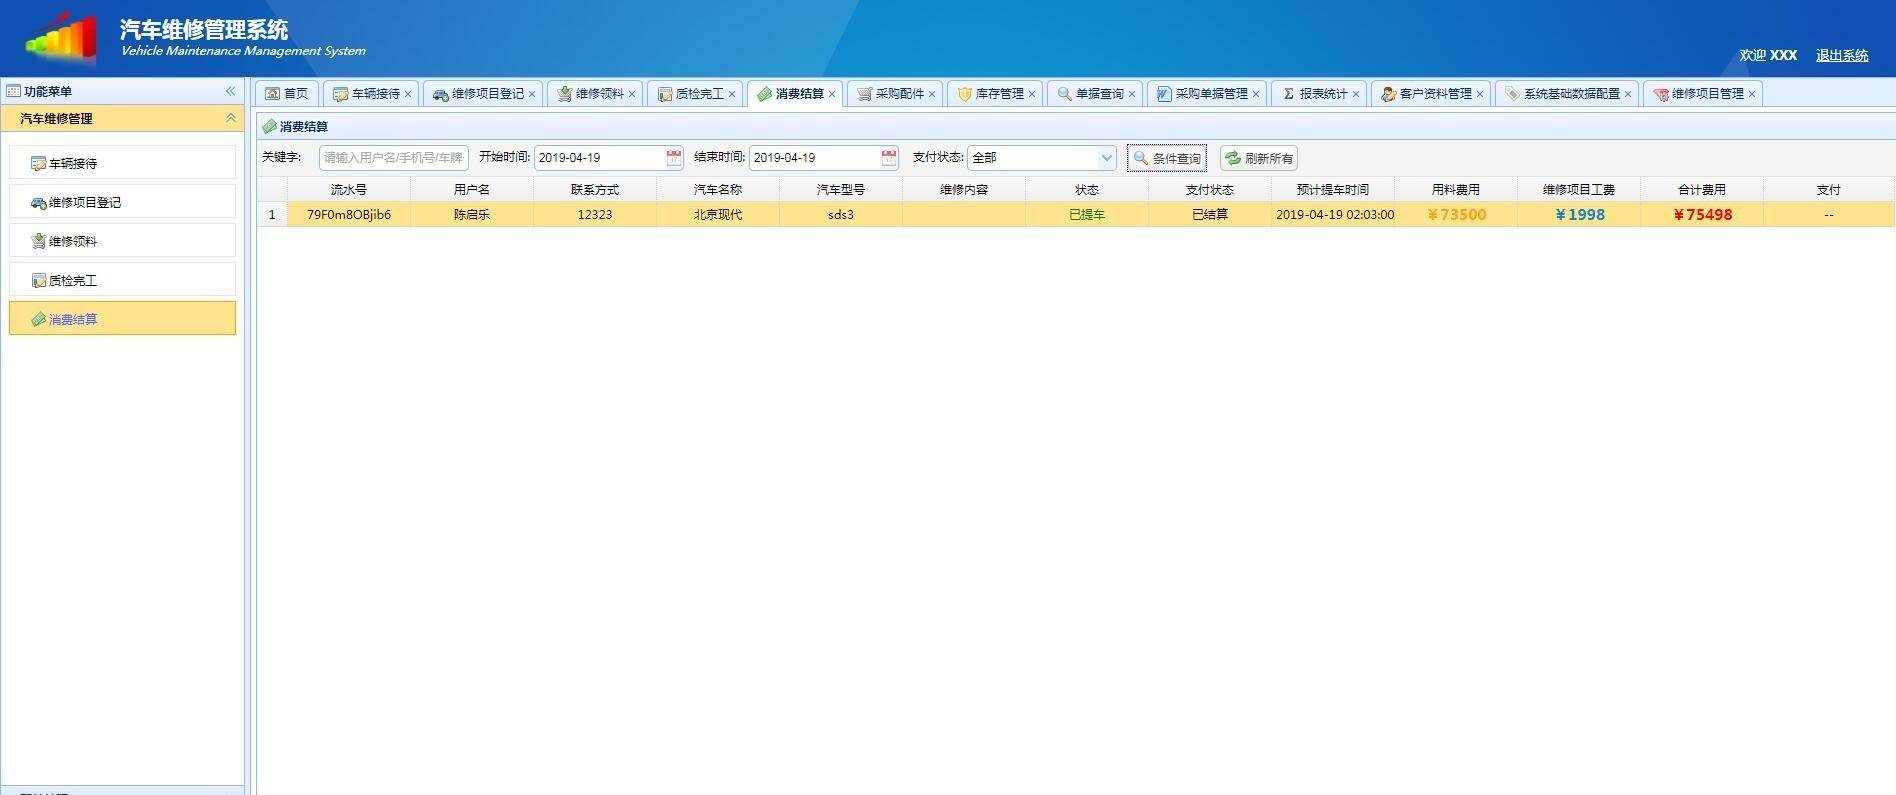Sort by the 汽车型号 column header
Viewport: 1896px width, 795px height.
(x=841, y=189)
